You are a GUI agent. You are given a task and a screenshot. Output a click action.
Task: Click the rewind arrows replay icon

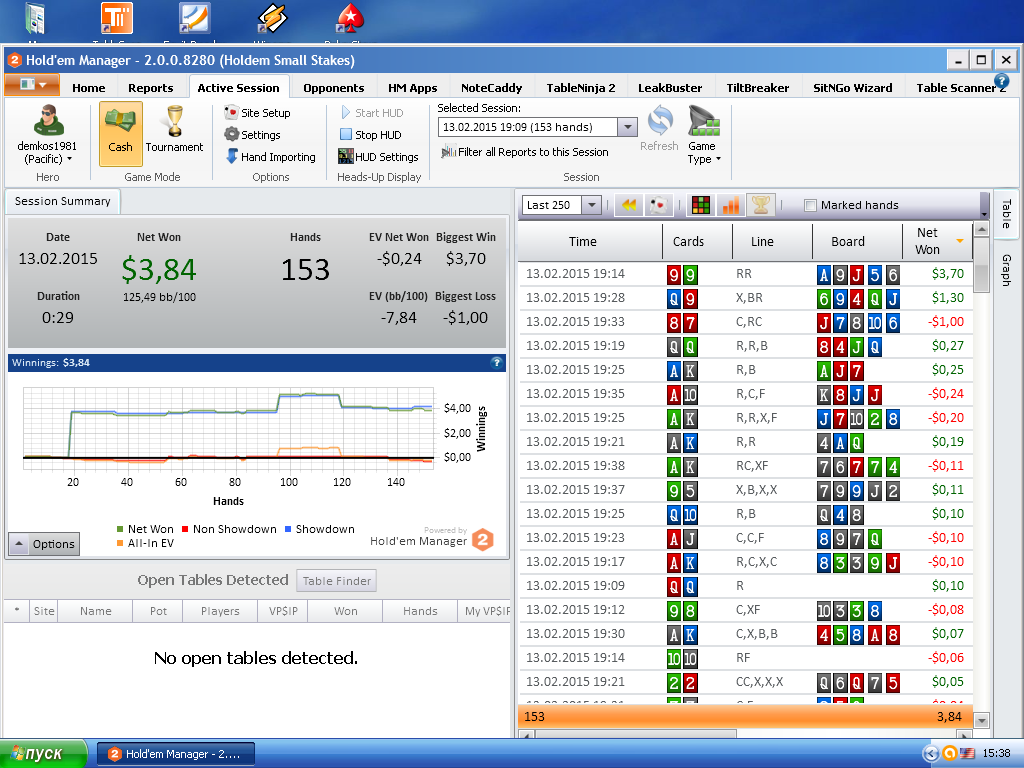[x=629, y=205]
